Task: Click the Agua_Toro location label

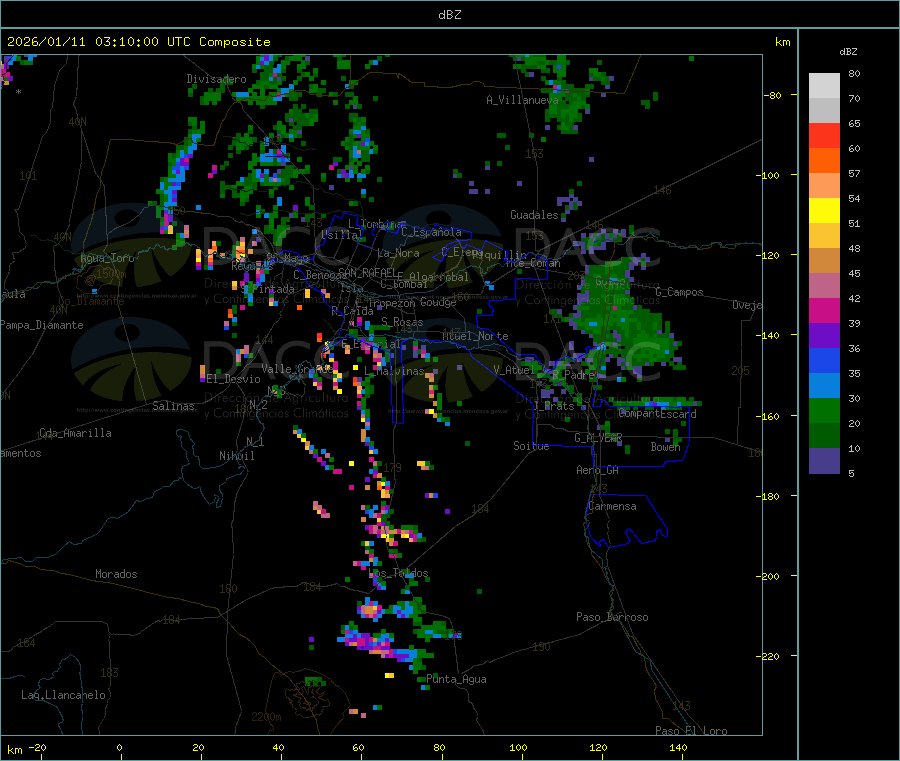Action: click(107, 258)
